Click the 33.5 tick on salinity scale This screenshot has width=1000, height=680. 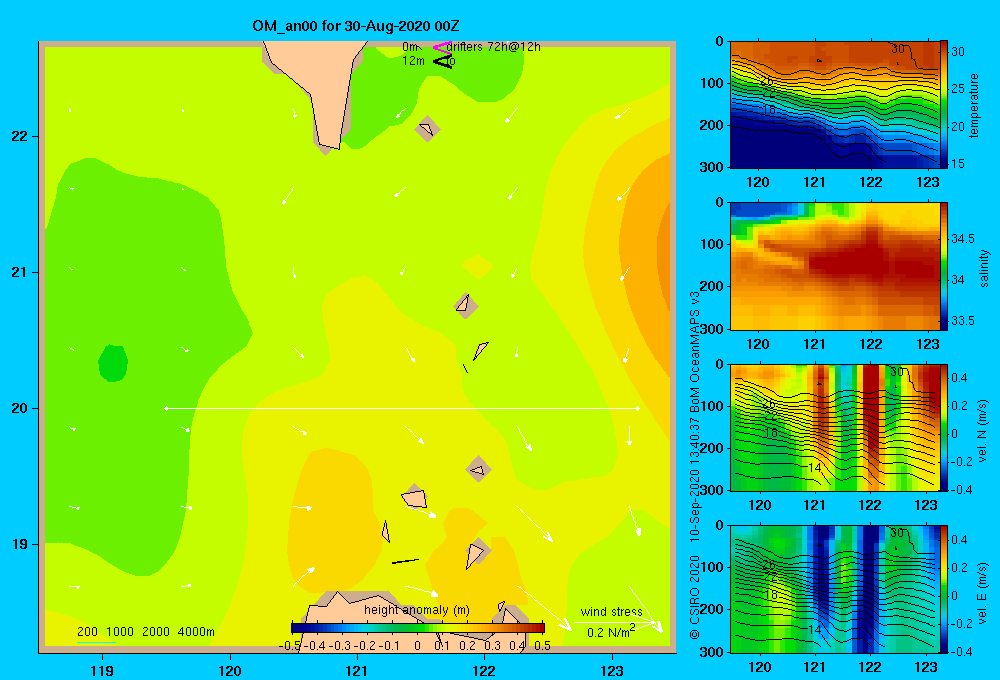coord(963,320)
